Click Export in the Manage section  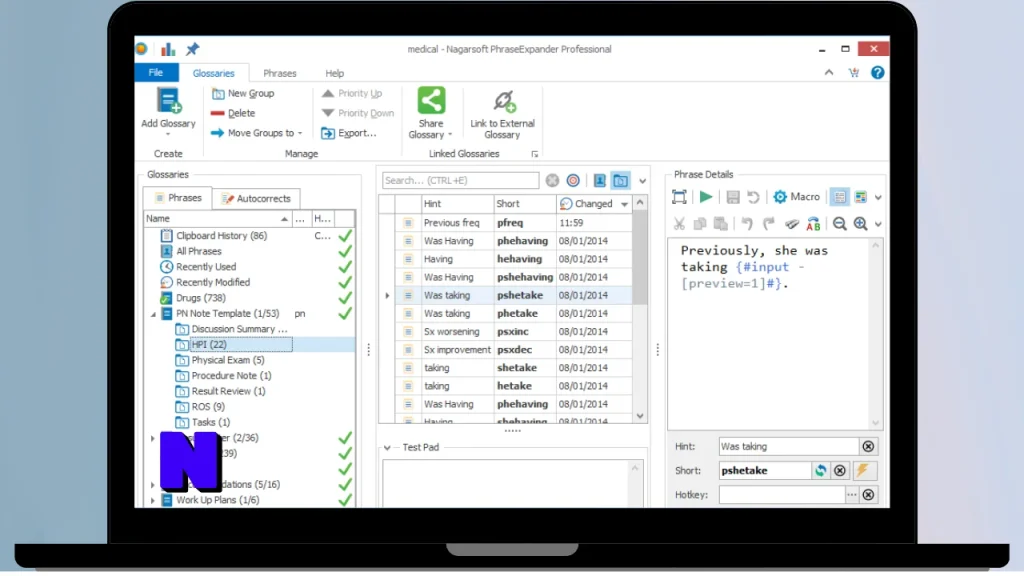349,133
